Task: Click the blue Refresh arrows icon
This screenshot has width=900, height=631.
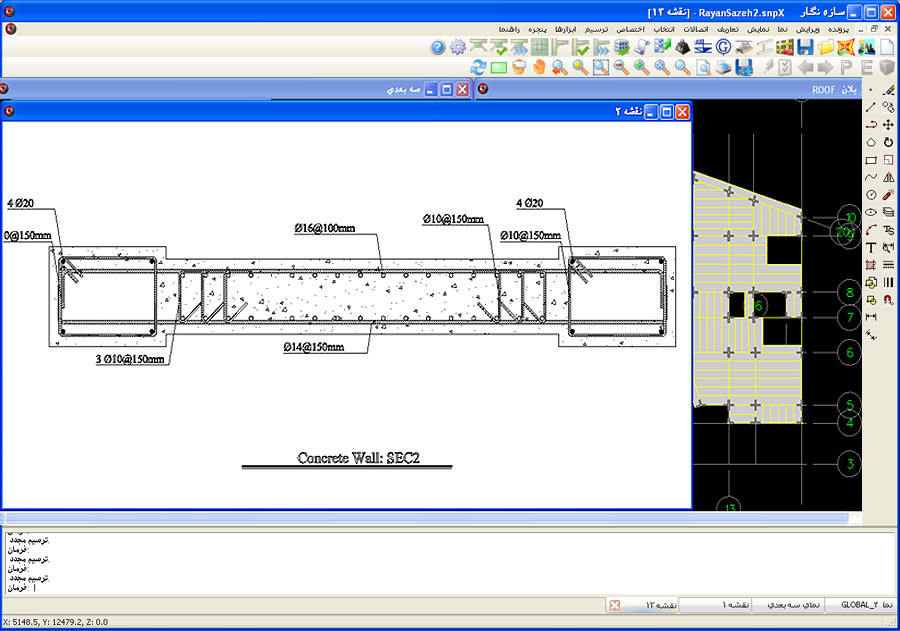Action: [x=478, y=68]
